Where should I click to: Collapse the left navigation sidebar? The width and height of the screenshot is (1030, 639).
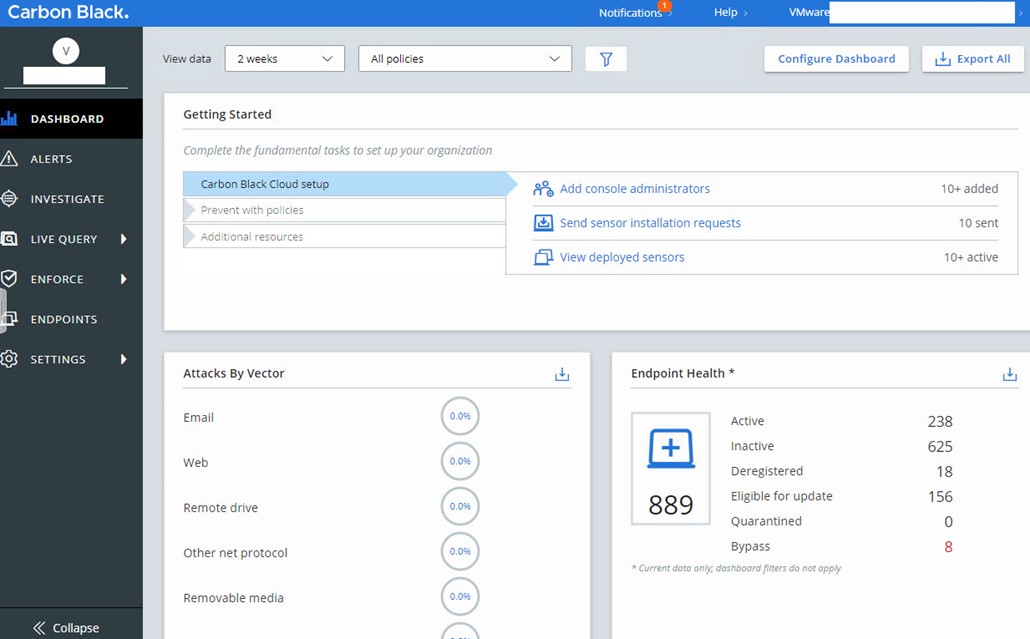(x=66, y=628)
